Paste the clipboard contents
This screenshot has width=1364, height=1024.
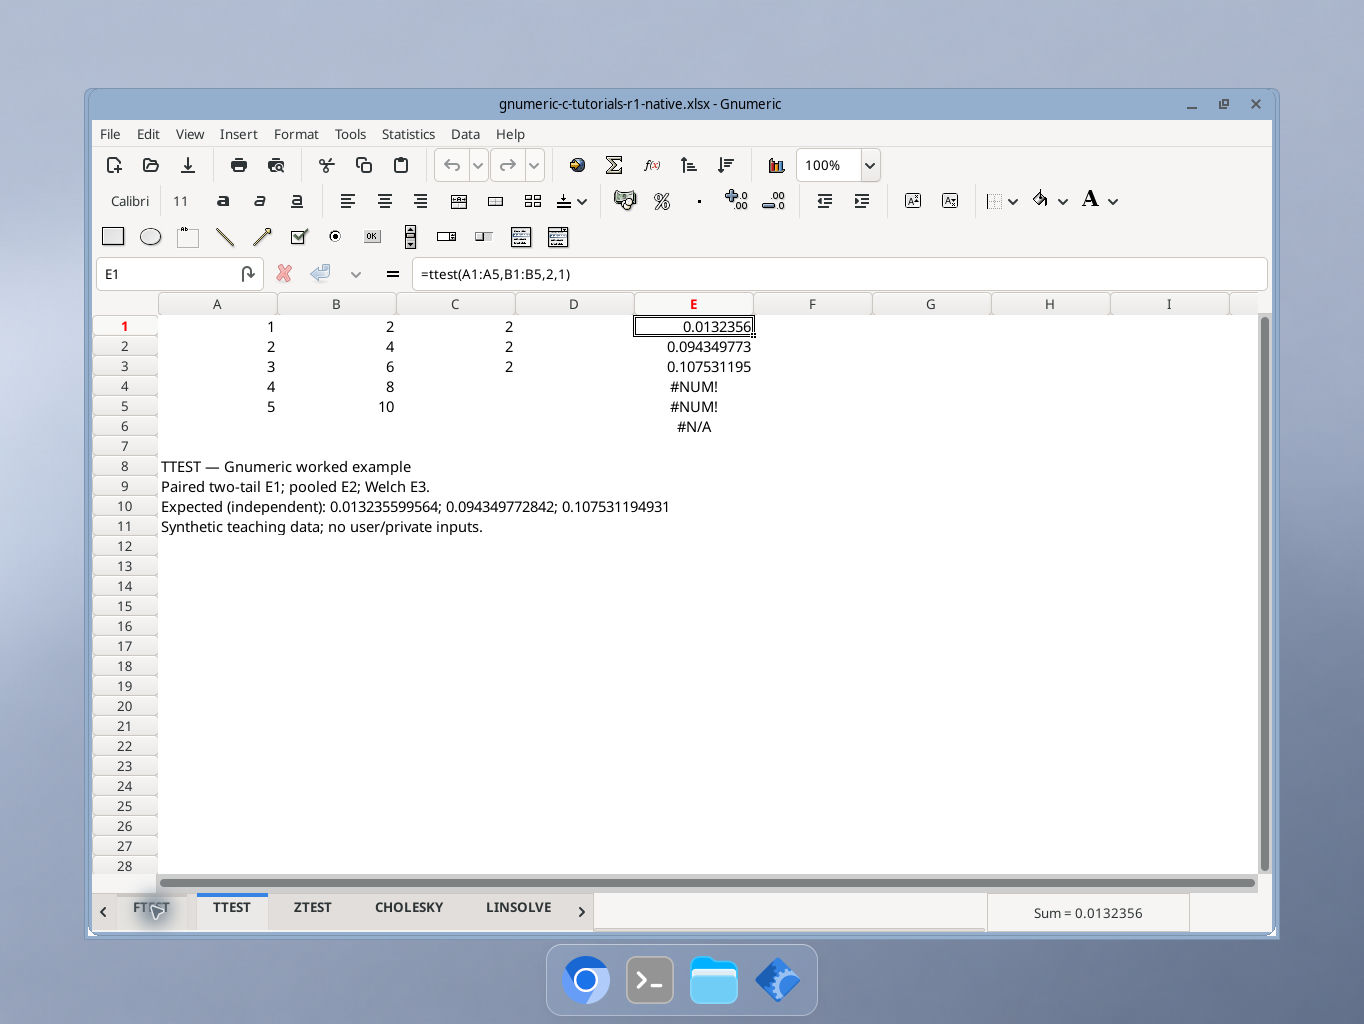point(401,165)
